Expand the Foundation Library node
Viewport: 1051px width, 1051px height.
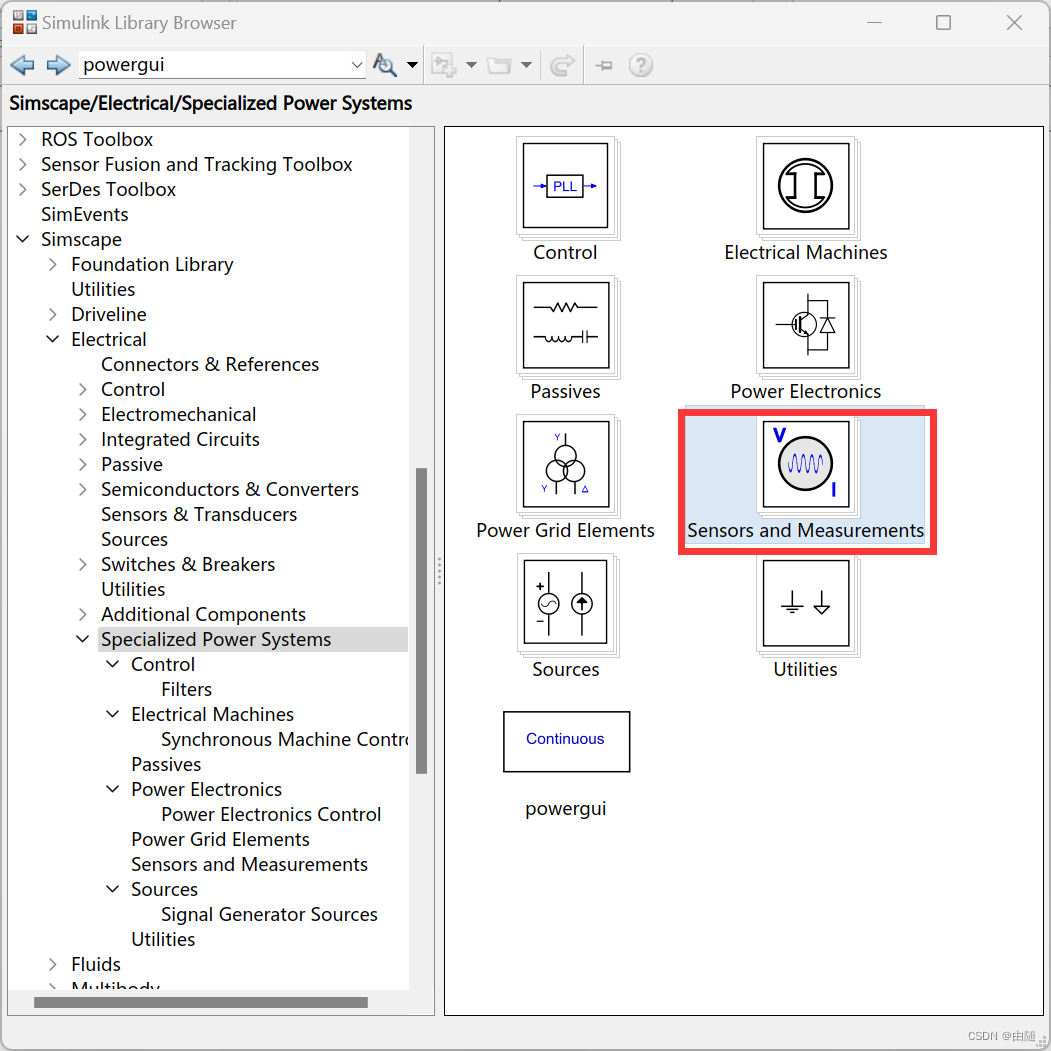click(x=53, y=264)
